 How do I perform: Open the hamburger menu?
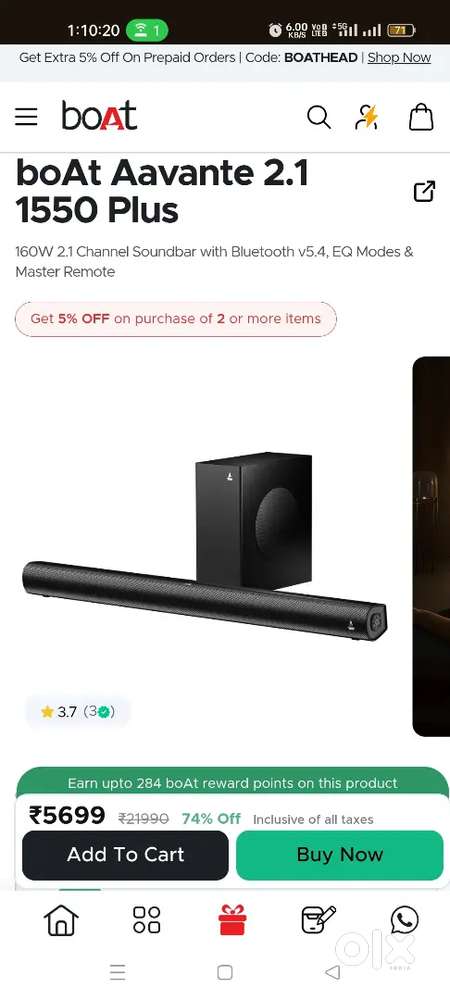point(26,117)
